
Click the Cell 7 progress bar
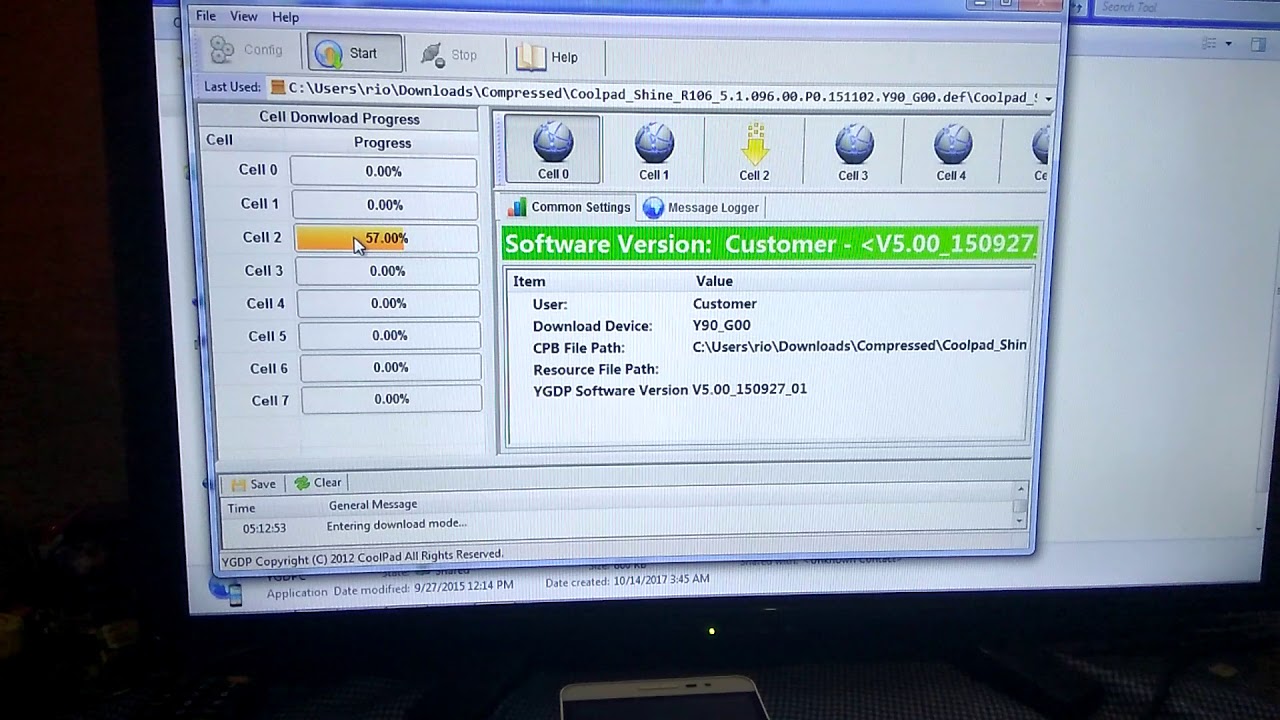[391, 399]
